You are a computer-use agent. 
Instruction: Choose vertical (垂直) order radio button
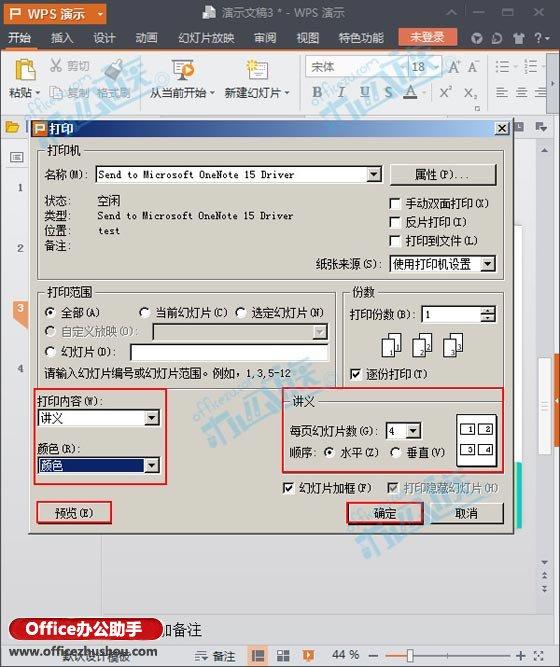point(396,453)
